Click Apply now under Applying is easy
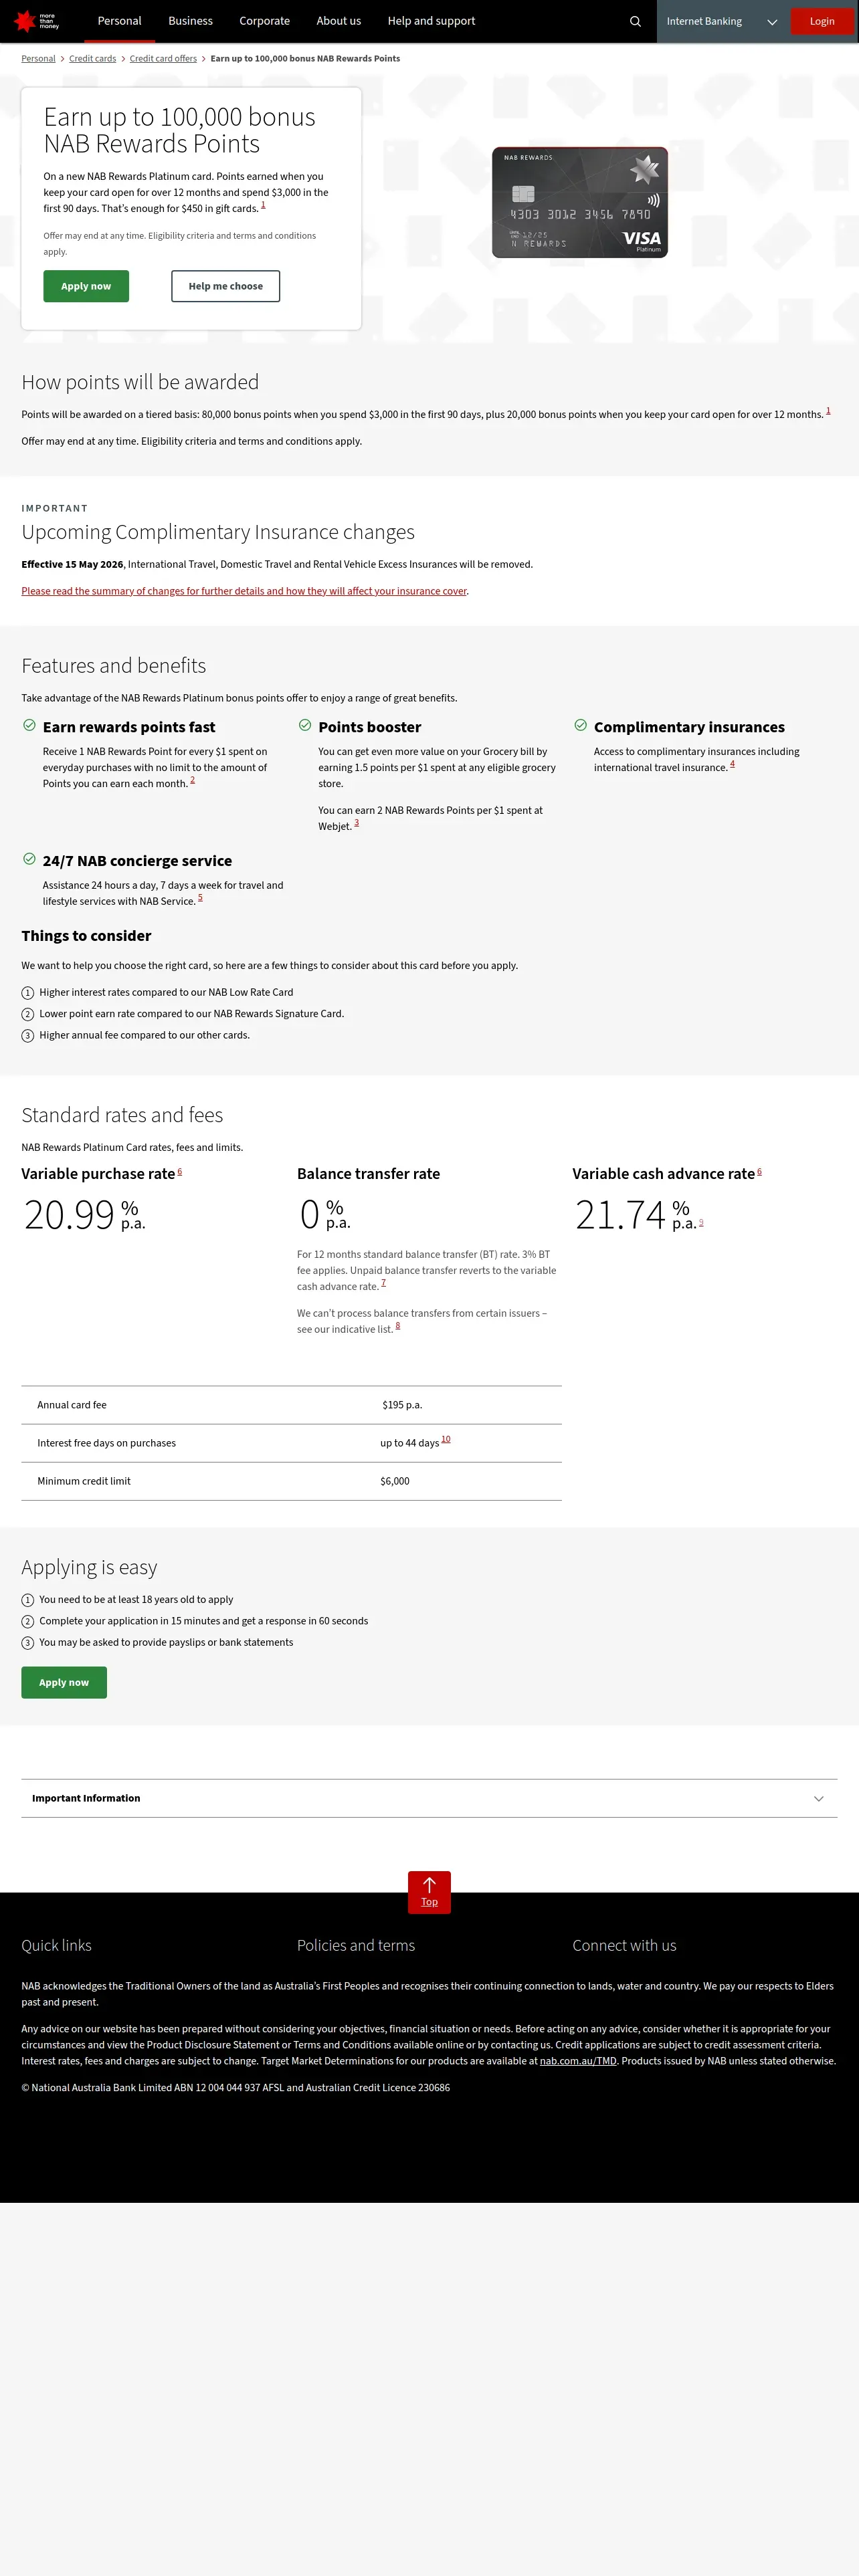Viewport: 859px width, 2576px height. [x=64, y=1682]
